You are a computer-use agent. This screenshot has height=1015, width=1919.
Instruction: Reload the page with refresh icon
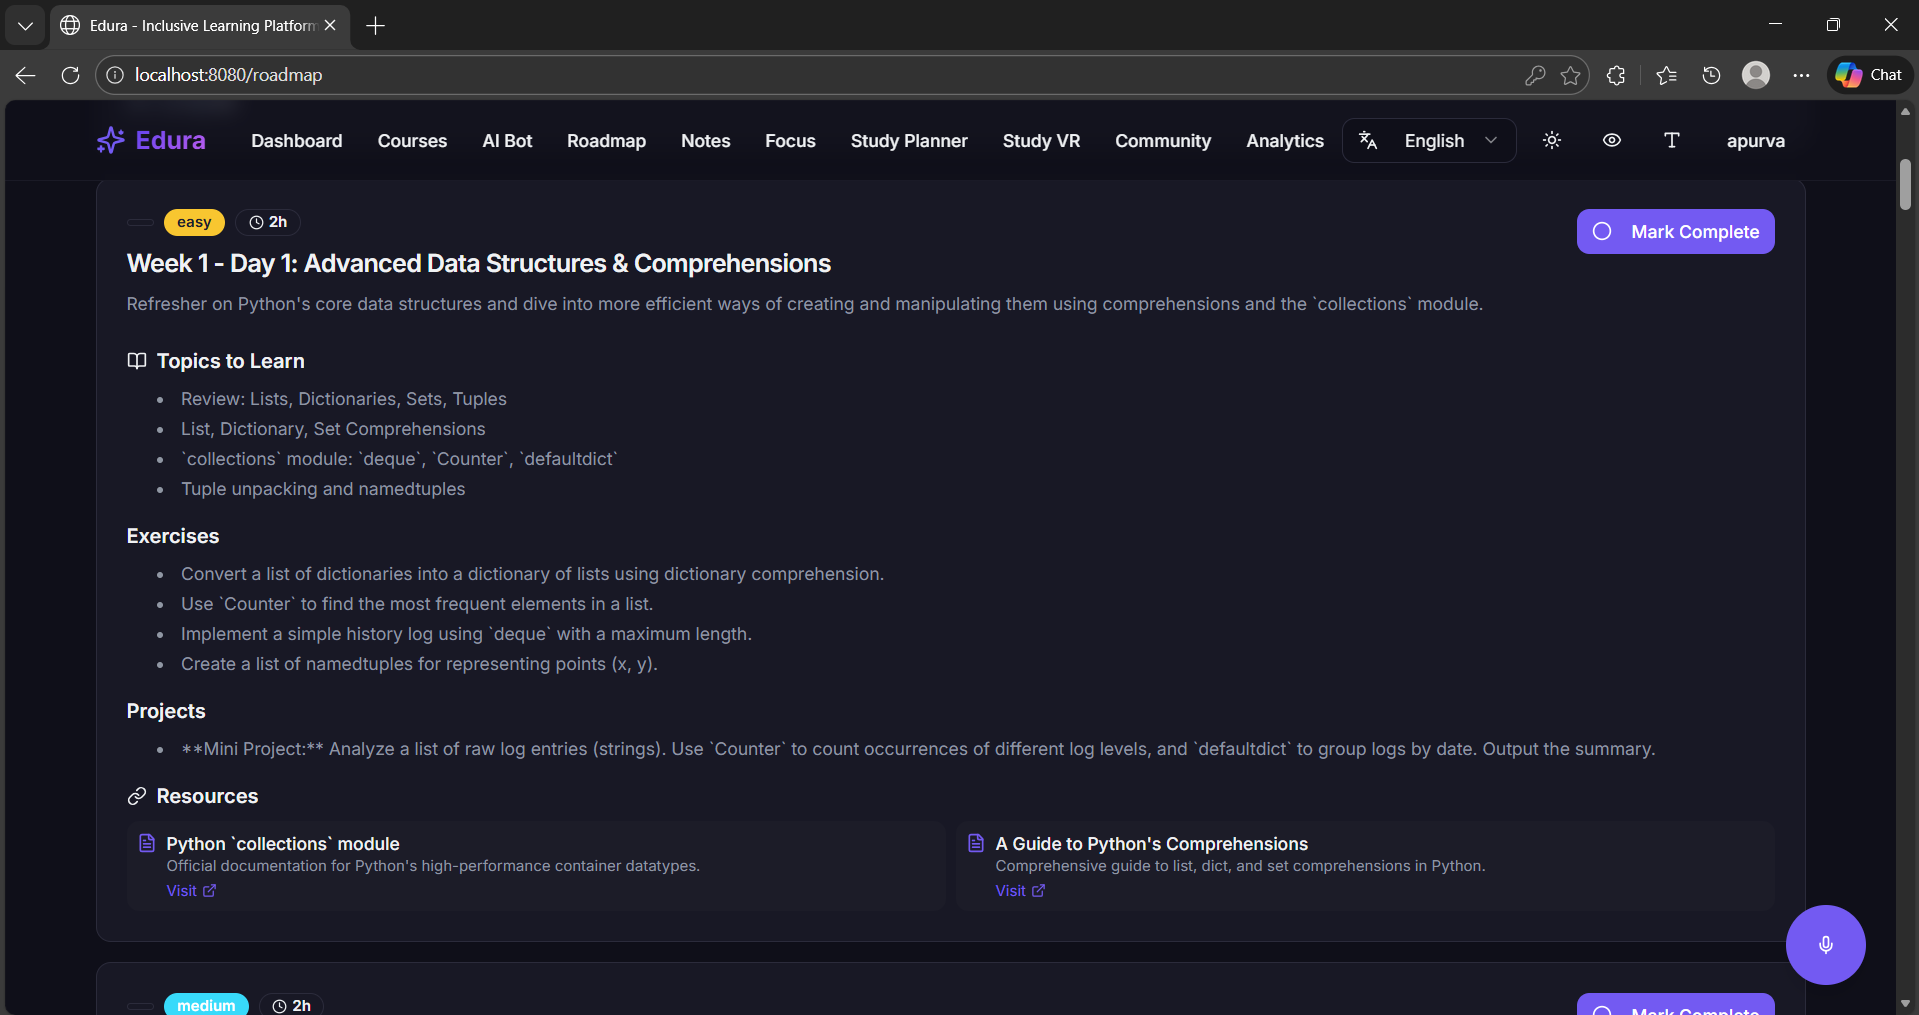coord(70,75)
